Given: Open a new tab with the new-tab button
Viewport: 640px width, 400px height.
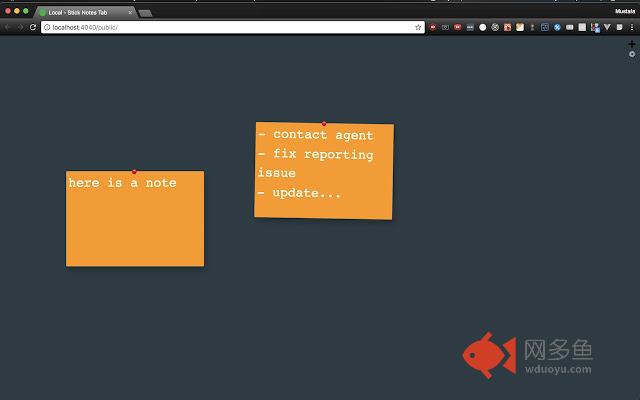Looking at the screenshot, I should tap(145, 13).
